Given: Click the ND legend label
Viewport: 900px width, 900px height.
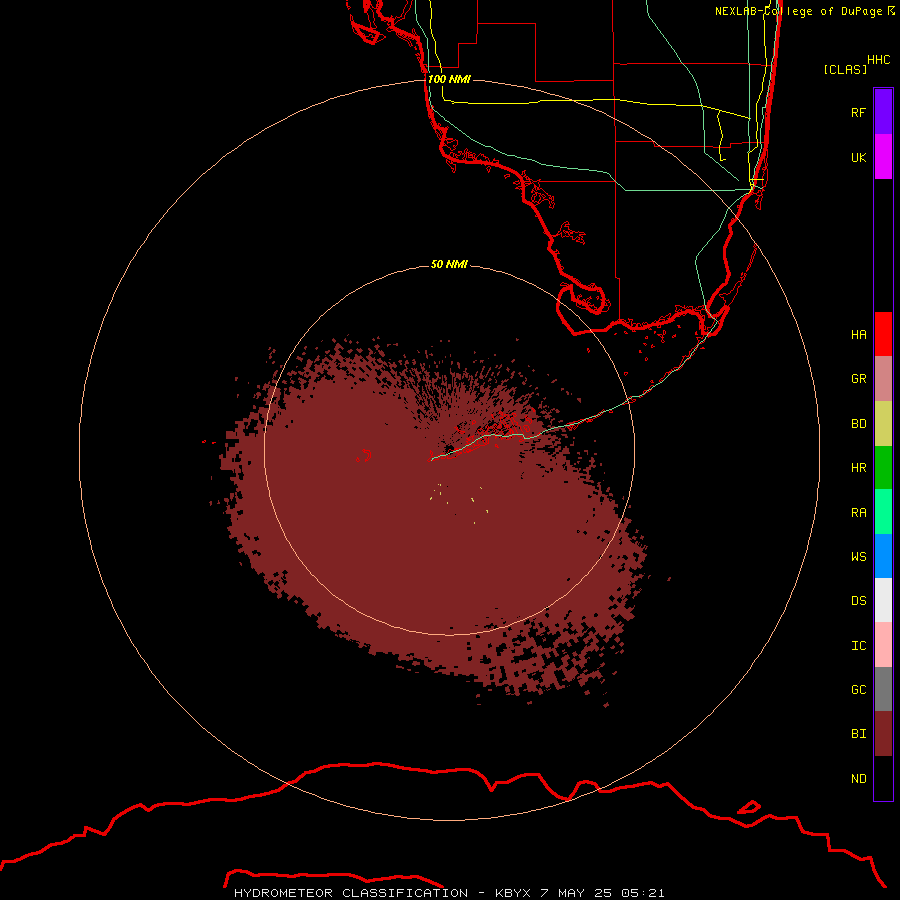Looking at the screenshot, I should click(858, 779).
